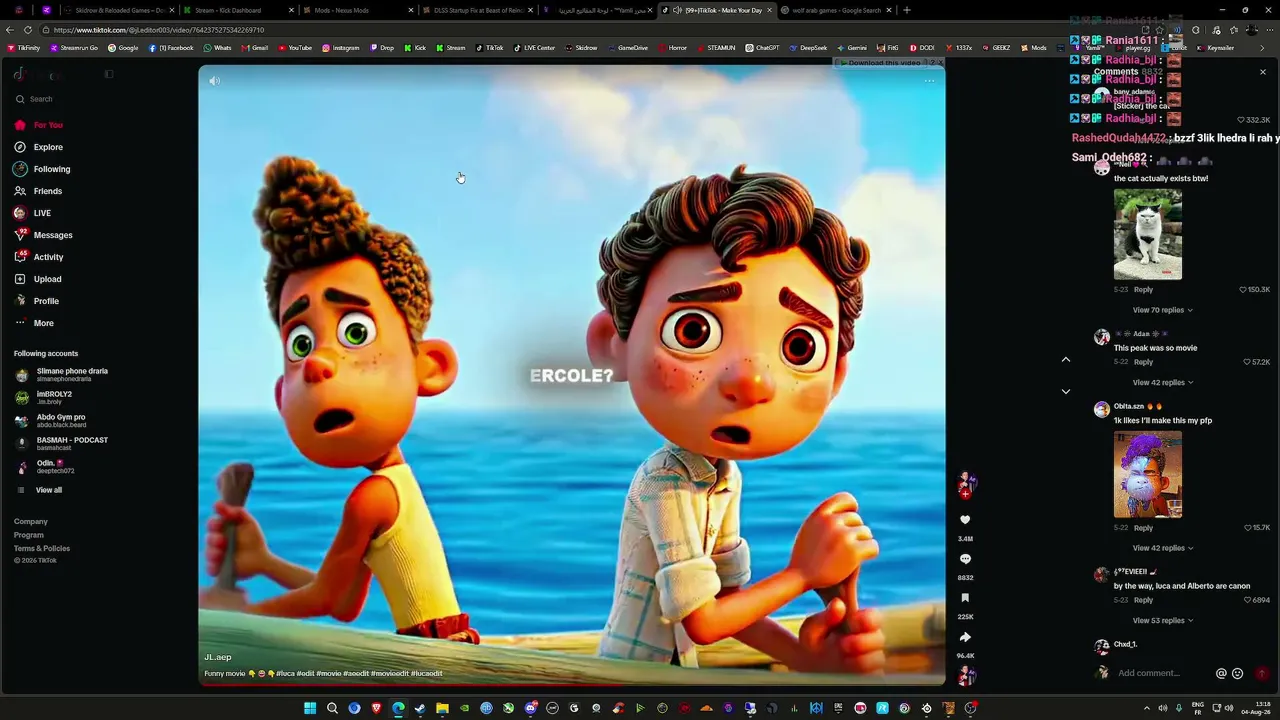This screenshot has height=720, width=1280.
Task: Switch to DLSS Startup Fix browser tab
Action: (476, 10)
